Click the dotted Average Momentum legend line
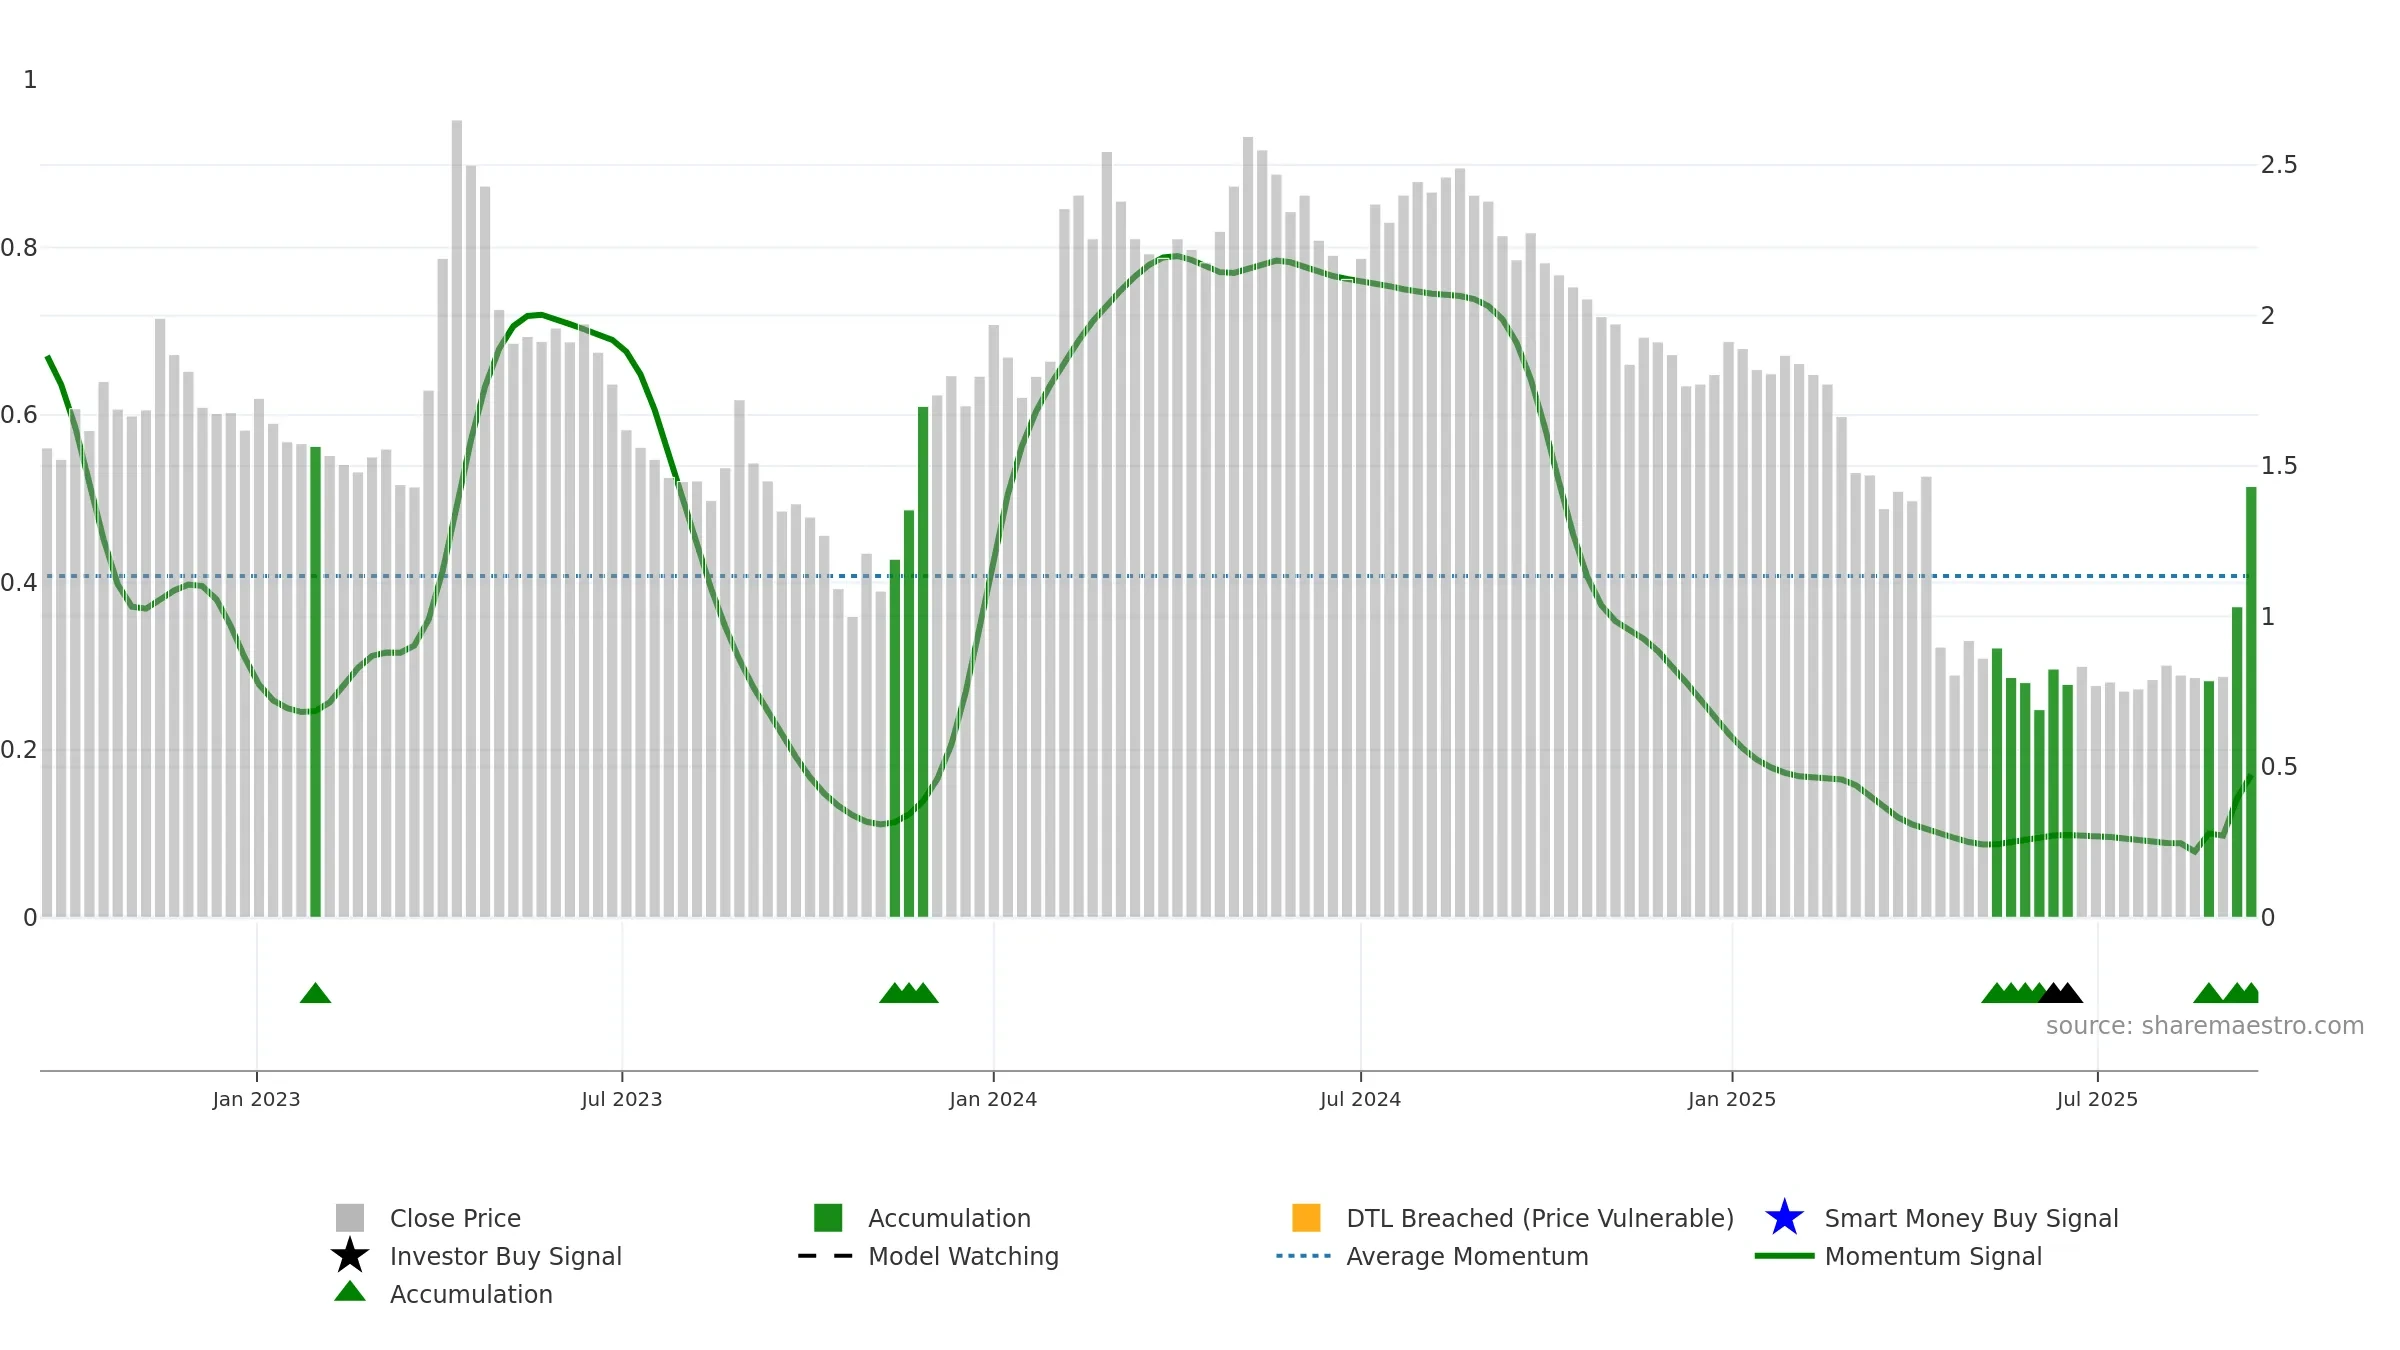Image resolution: width=2400 pixels, height=1350 pixels. coord(1304,1256)
